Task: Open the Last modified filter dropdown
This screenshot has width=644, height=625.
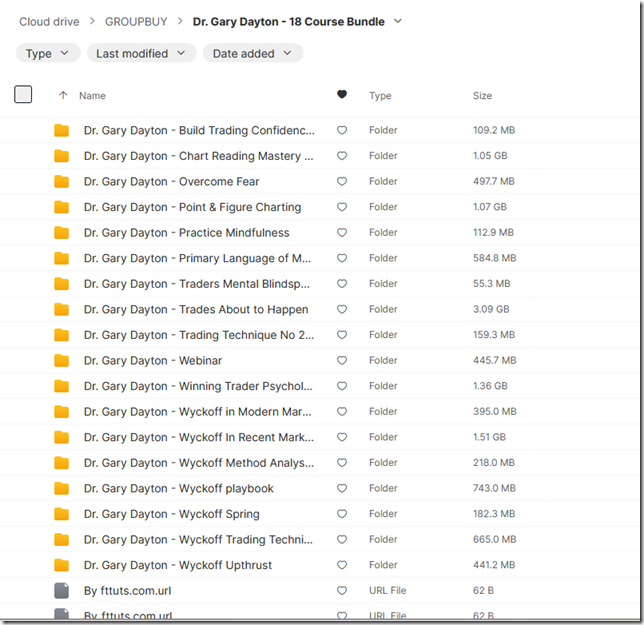Action: pos(141,53)
